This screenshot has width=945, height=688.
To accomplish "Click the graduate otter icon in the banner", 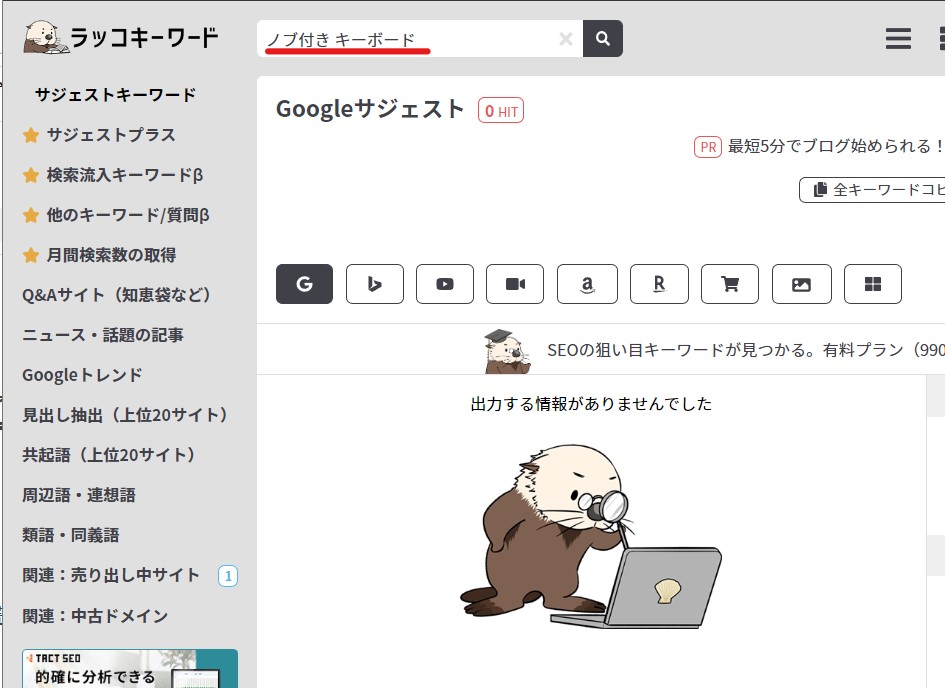I will [507, 351].
